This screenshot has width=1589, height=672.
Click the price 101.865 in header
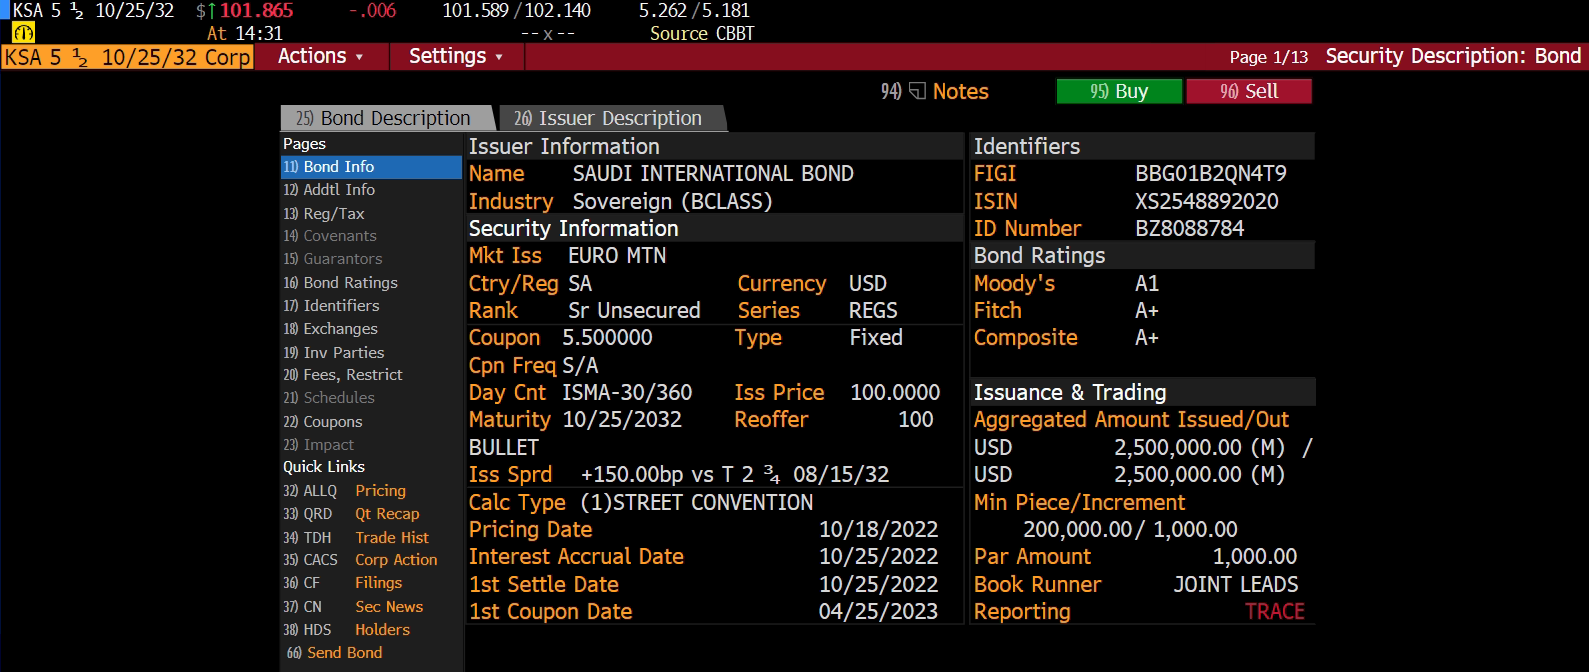pos(257,11)
